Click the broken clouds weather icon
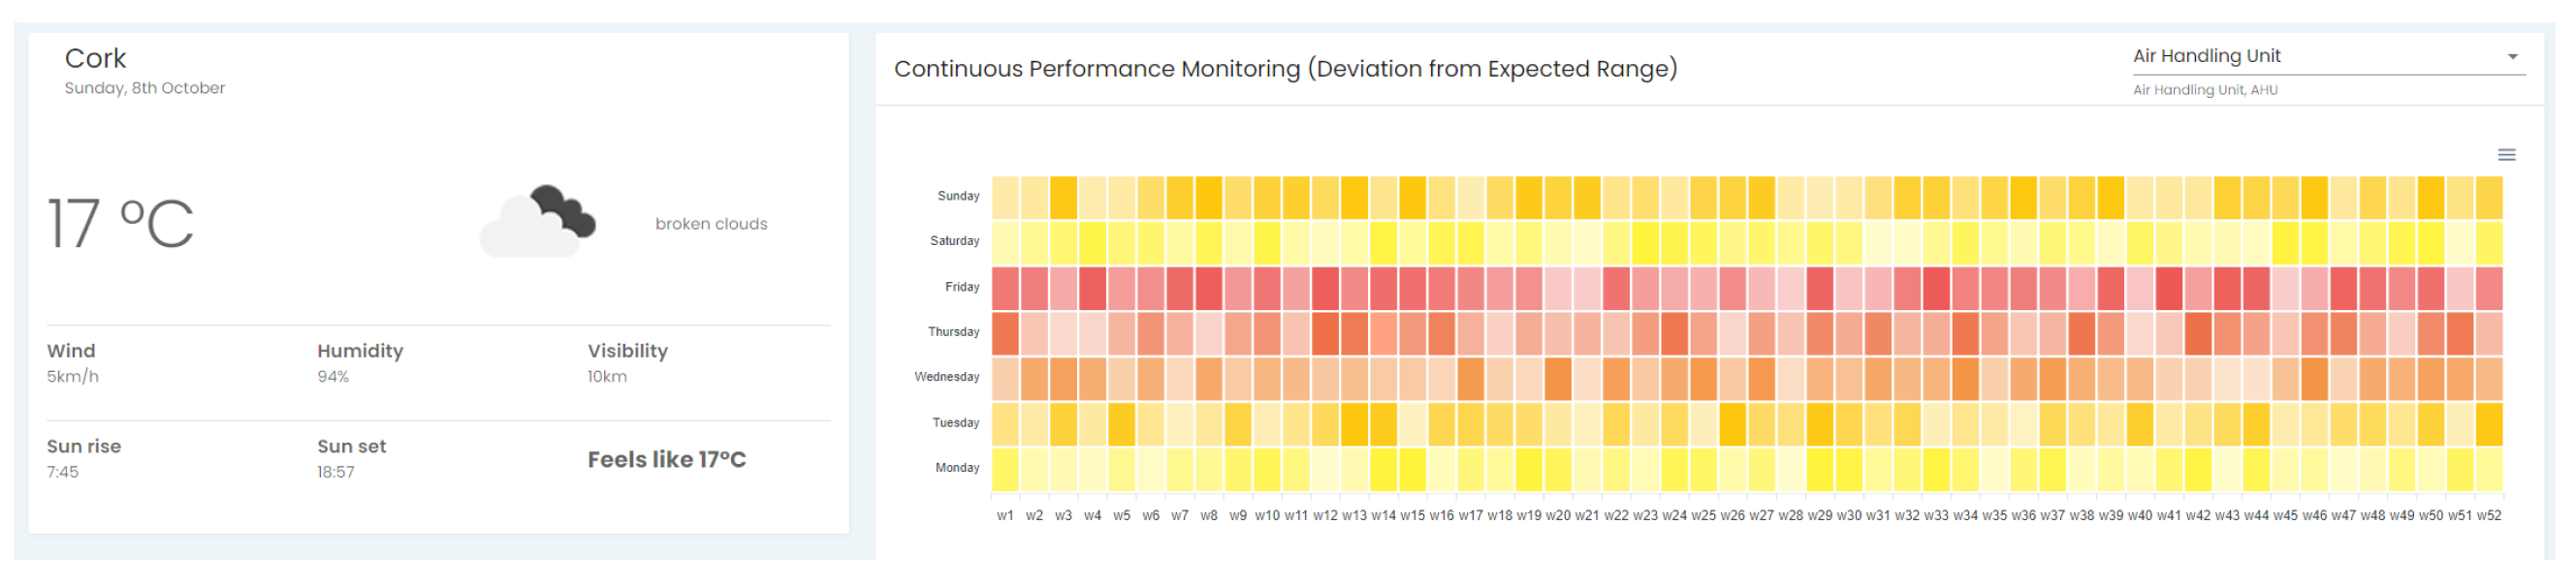The height and width of the screenshot is (588, 2576). [540, 222]
